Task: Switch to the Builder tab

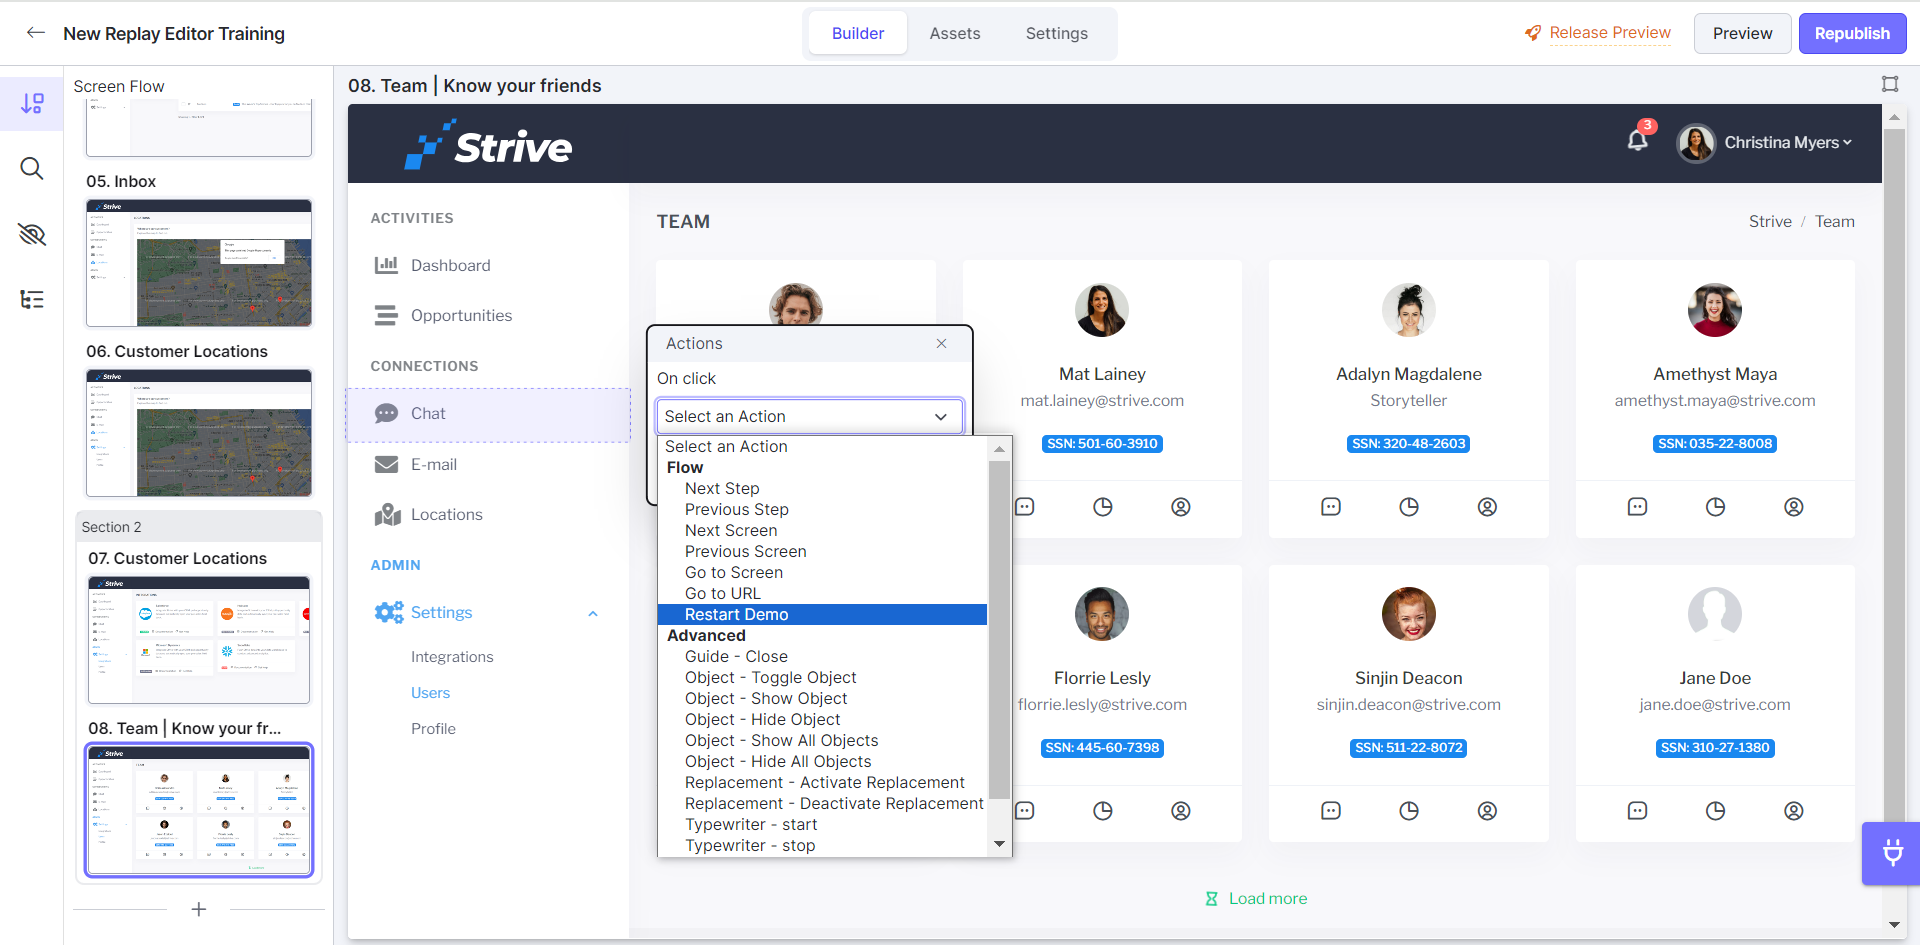Action: coord(858,33)
